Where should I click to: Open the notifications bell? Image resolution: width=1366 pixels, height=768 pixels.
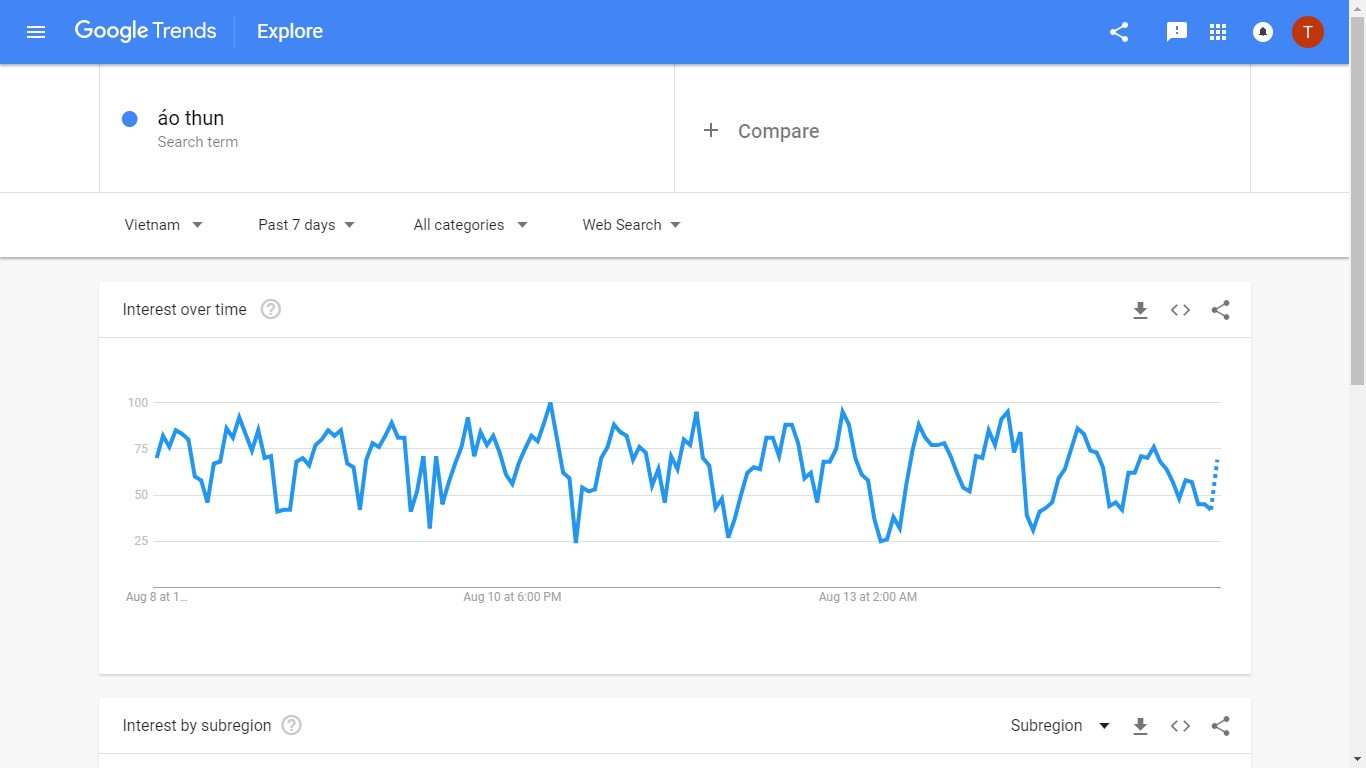[1262, 32]
